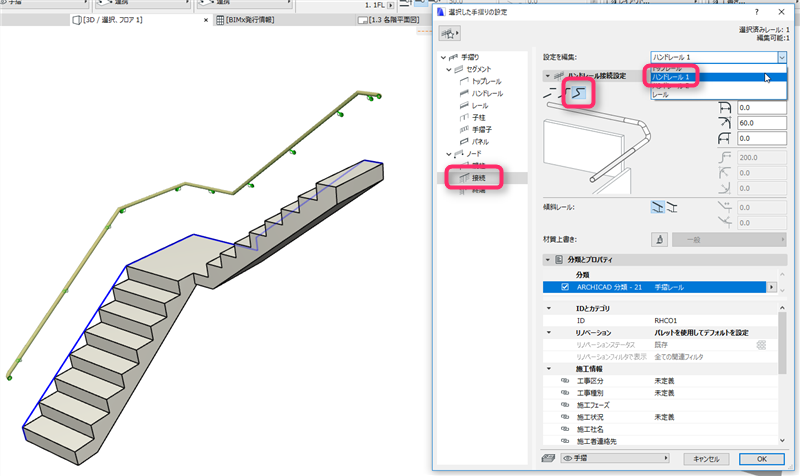The image size is (800, 476).
Task: Switch to the 3D / 選択, フロア 1 tab
Action: [112, 20]
